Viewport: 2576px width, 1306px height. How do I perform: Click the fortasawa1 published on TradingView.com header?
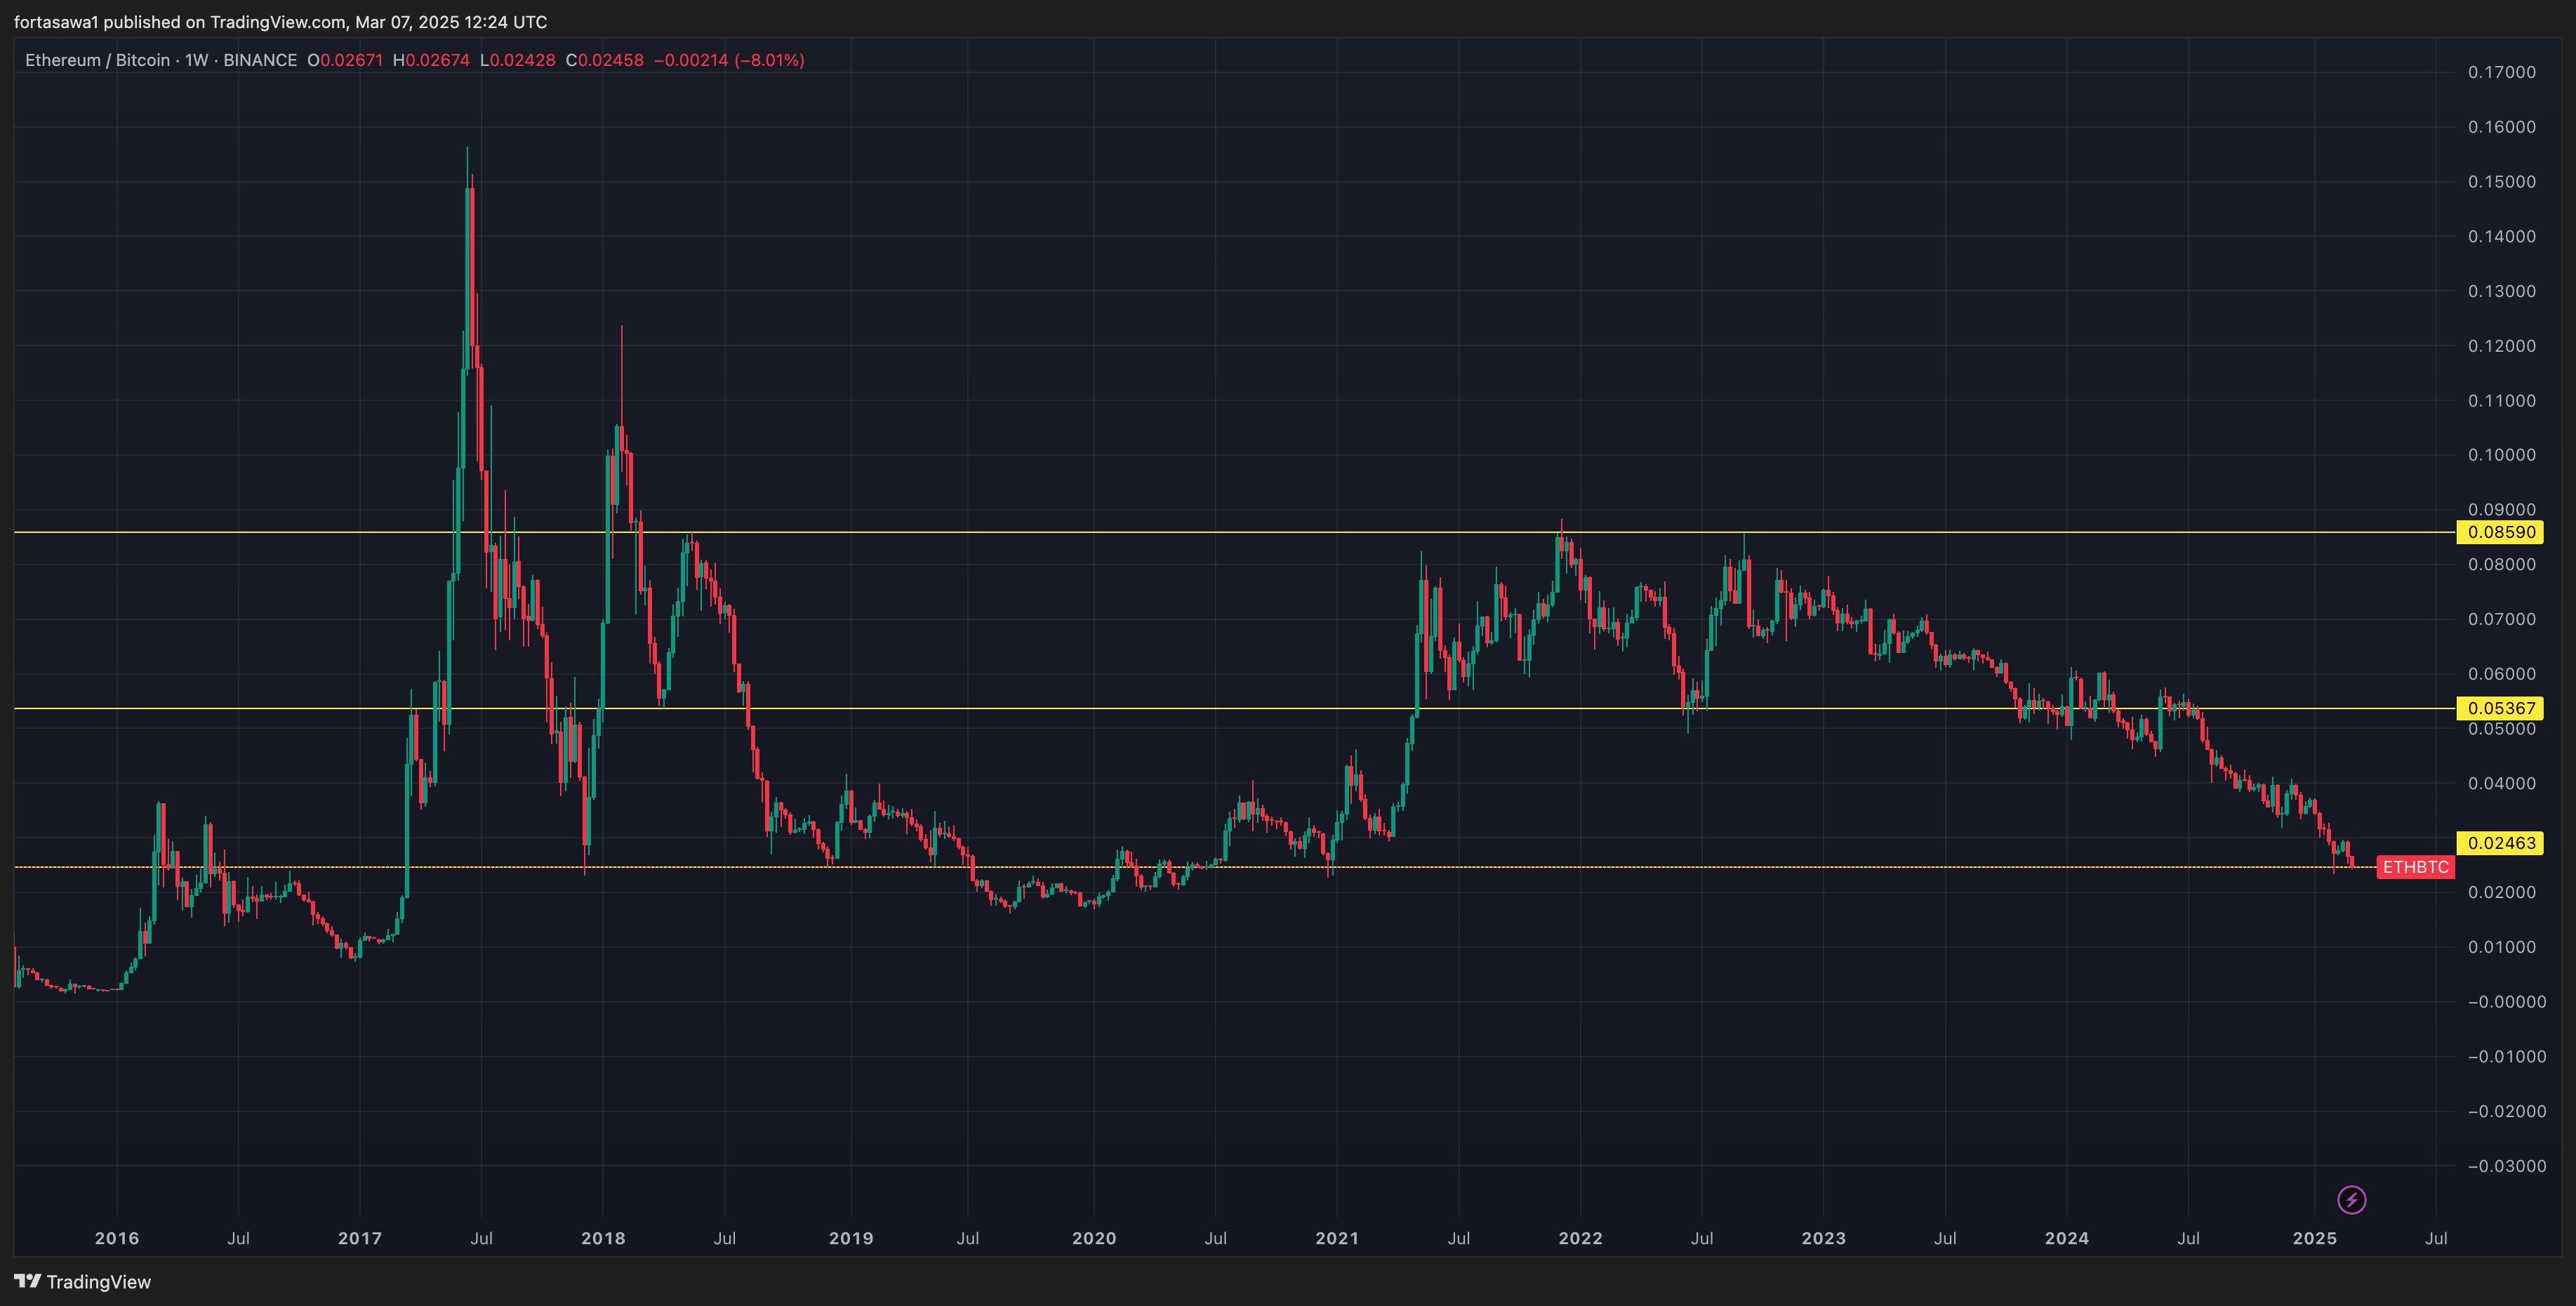coord(280,22)
